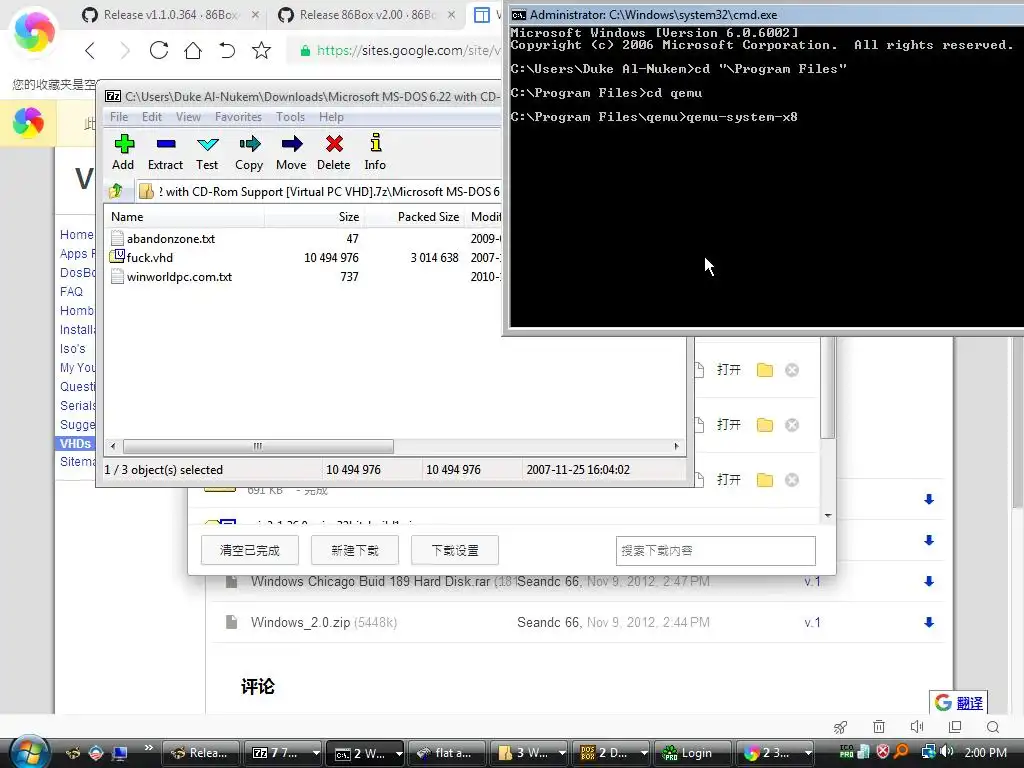Image resolution: width=1024 pixels, height=768 pixels.
Task: Click the magnifier zoom icon in browser status bar
Action: pyautogui.click(x=993, y=727)
